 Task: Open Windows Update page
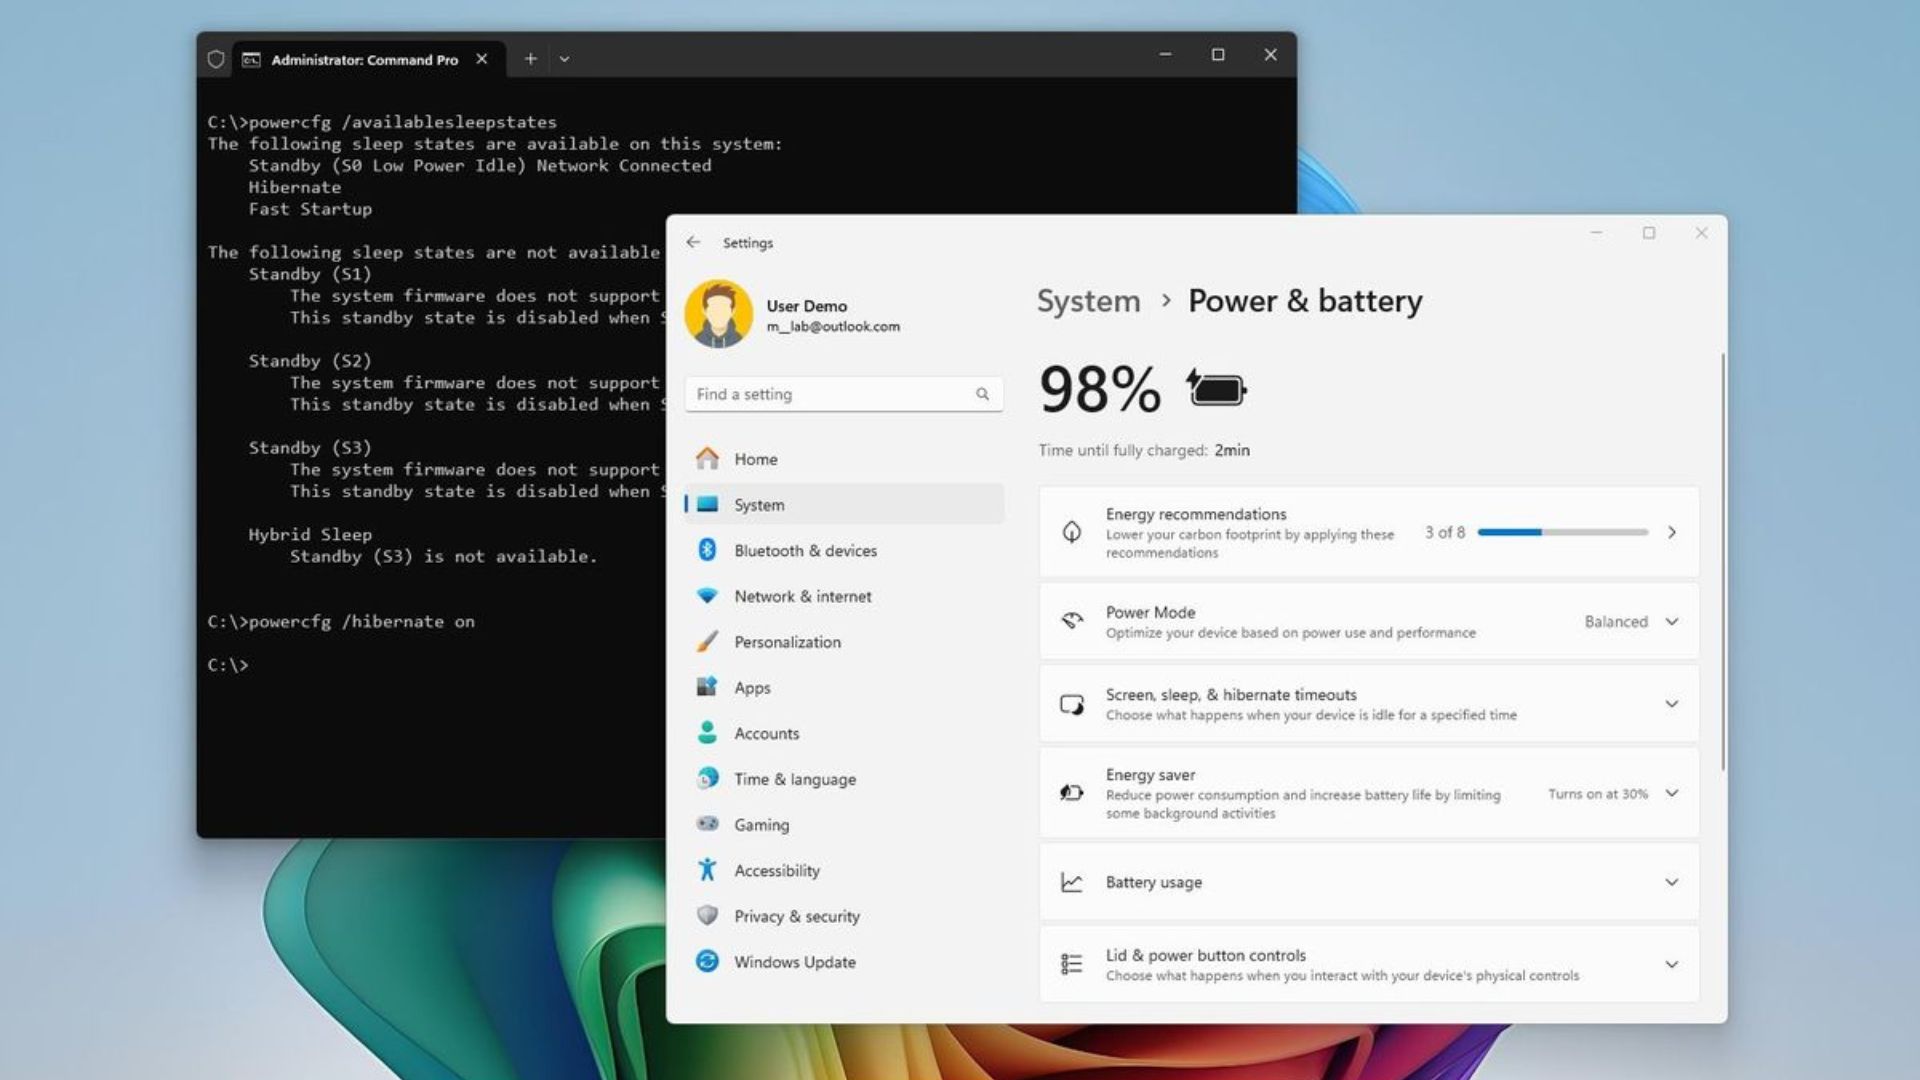tap(844, 961)
